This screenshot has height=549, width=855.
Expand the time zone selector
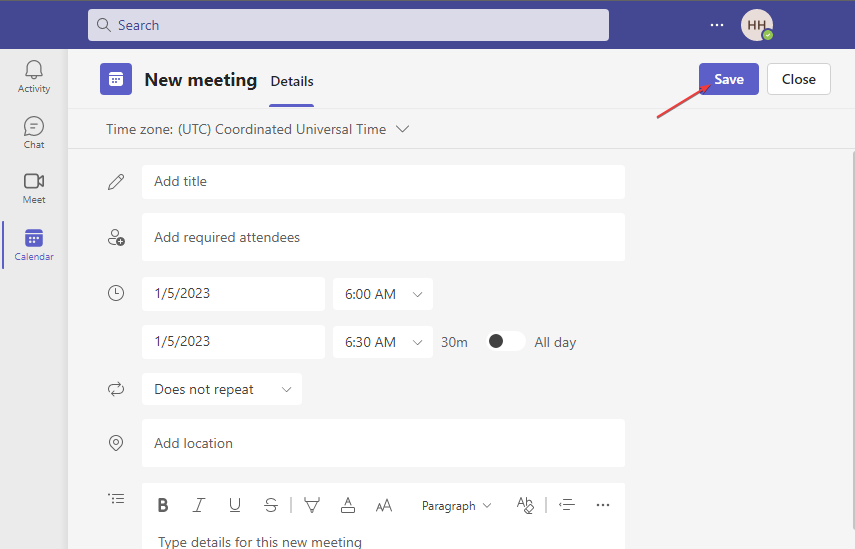pyautogui.click(x=402, y=129)
